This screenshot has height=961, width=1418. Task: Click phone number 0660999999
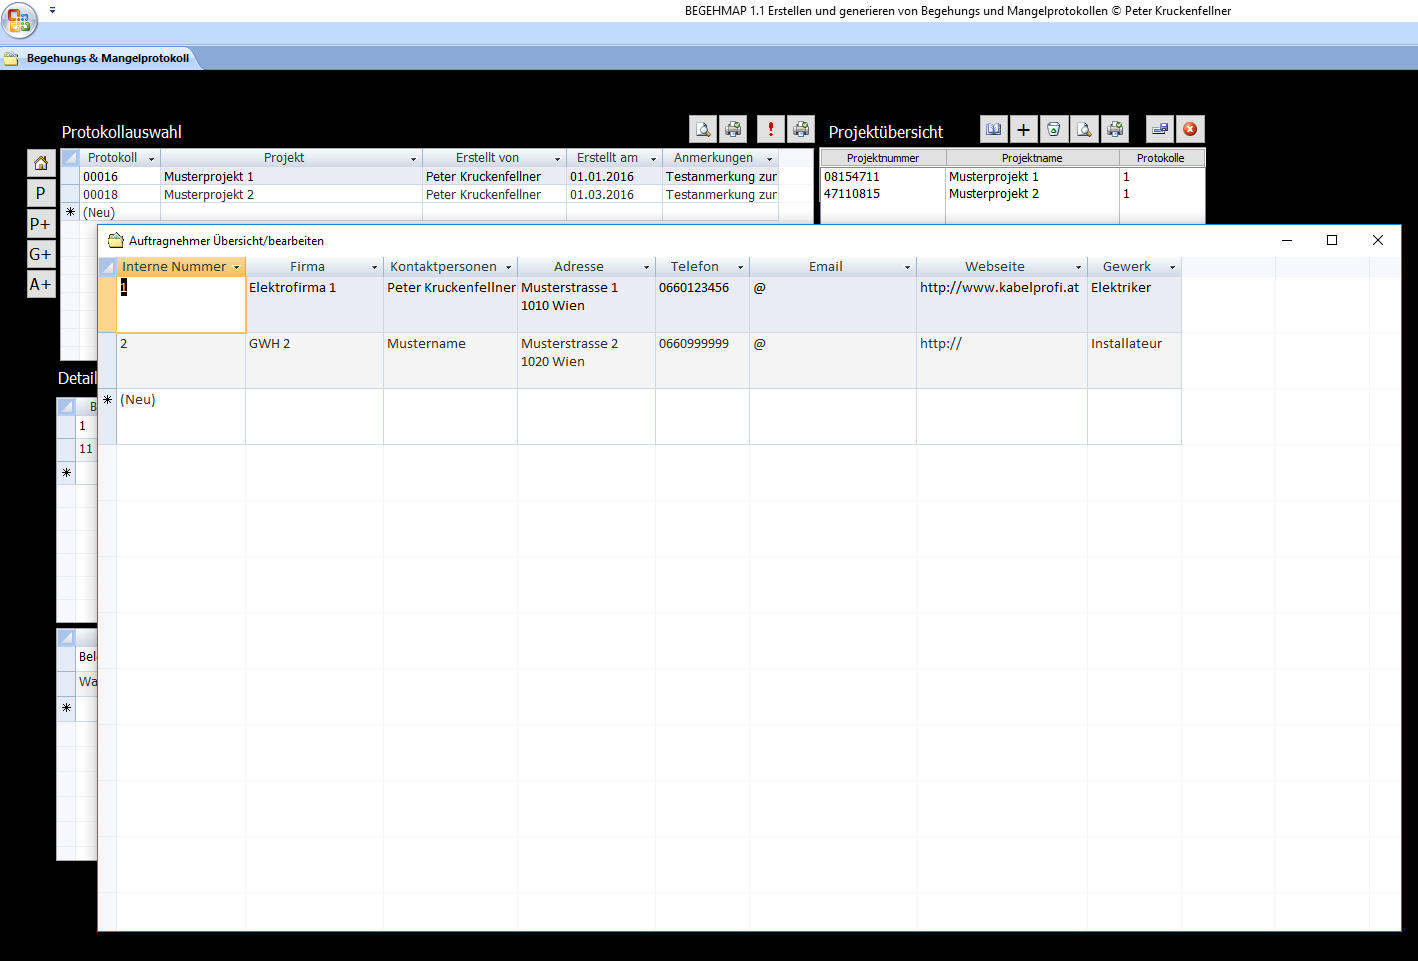(703, 360)
